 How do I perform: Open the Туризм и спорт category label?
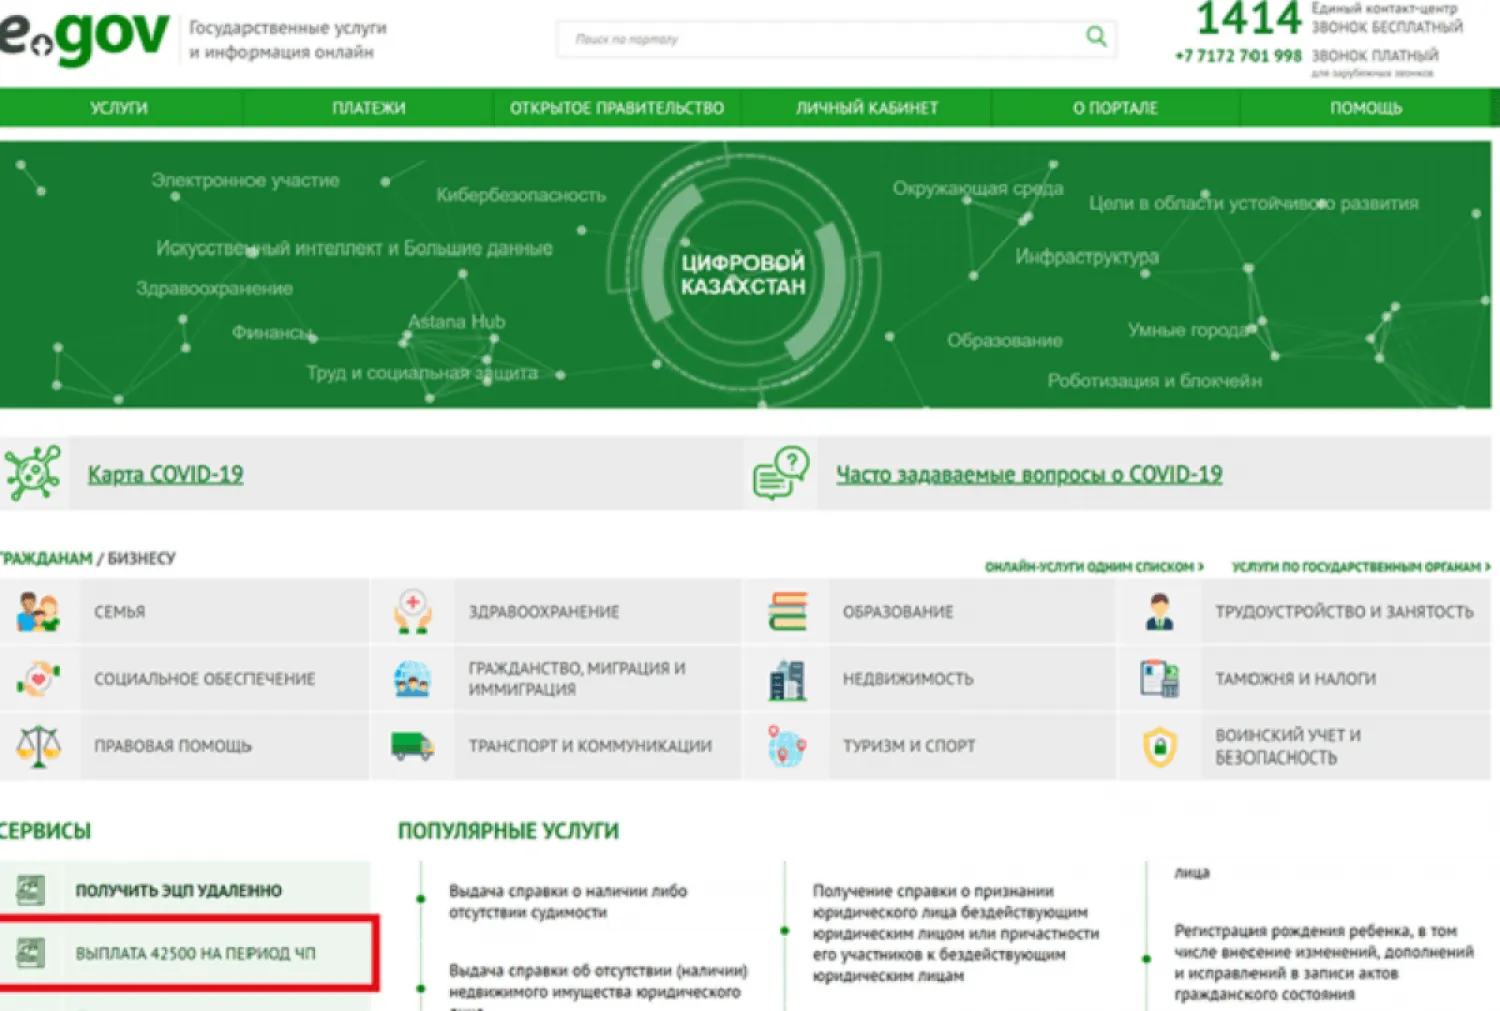tap(908, 746)
